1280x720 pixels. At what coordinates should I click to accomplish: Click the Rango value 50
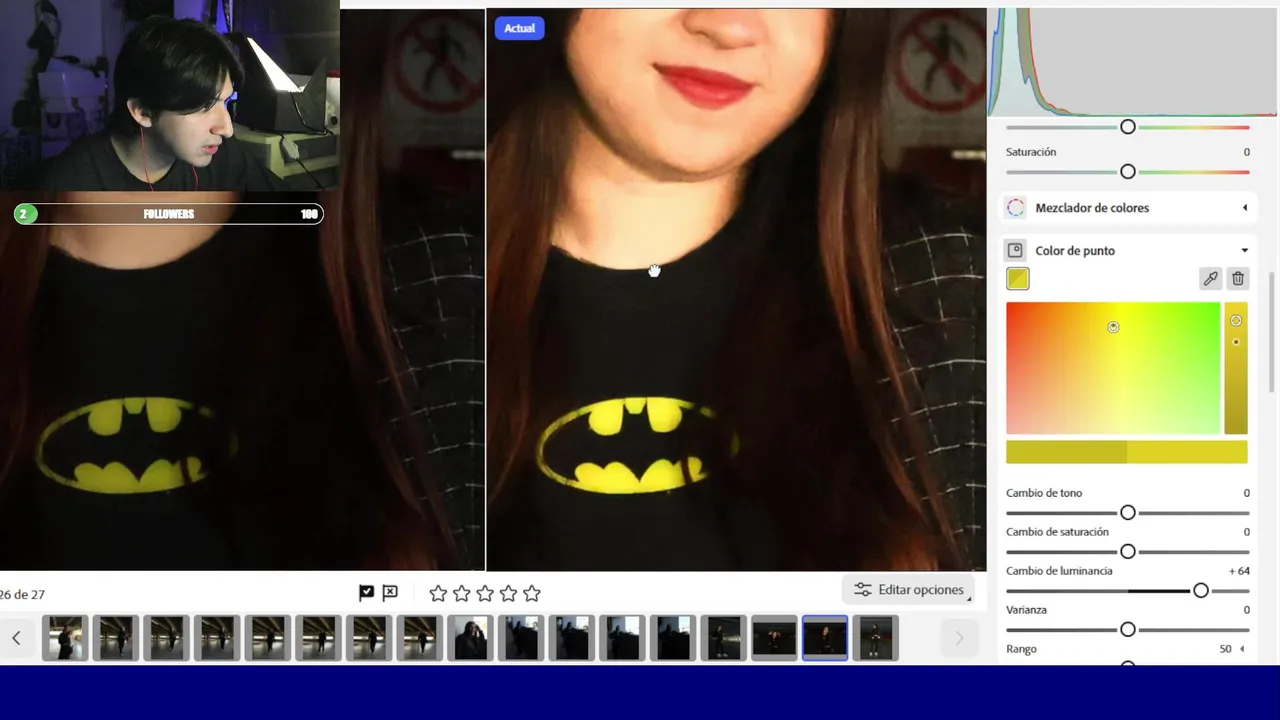click(x=1225, y=649)
